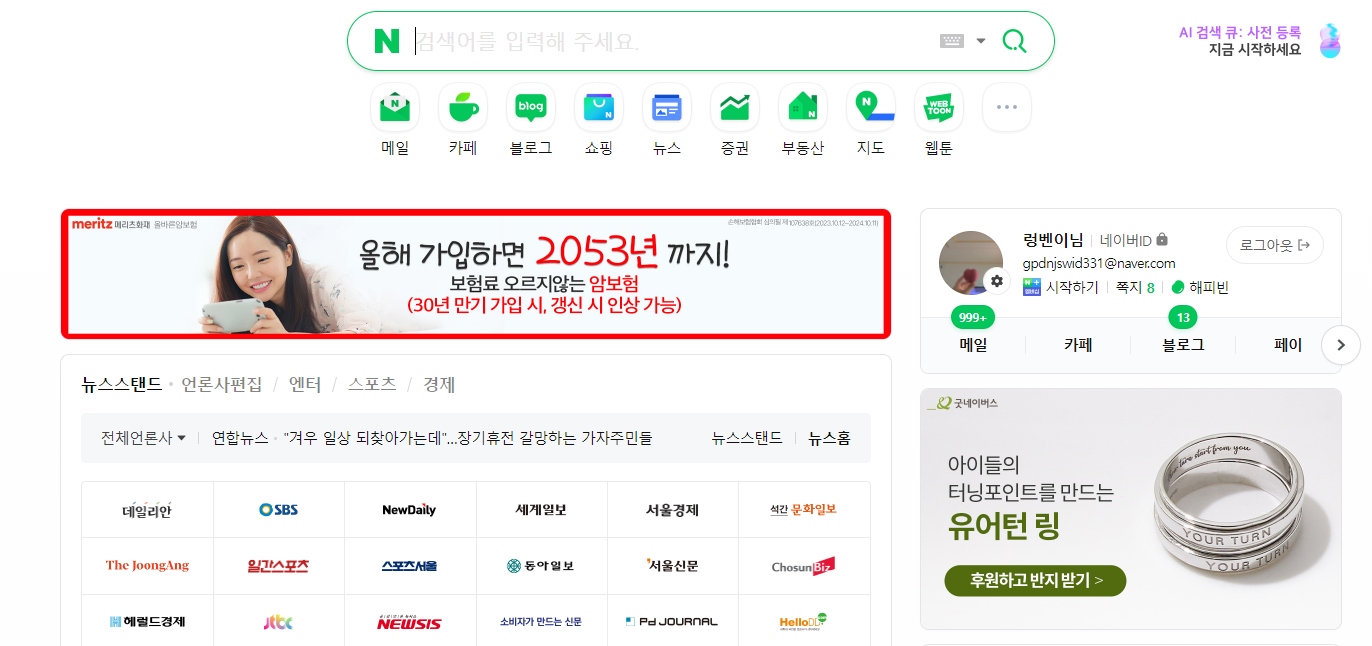
Task: Switch to the 스포츠 tab
Action: tap(372, 385)
